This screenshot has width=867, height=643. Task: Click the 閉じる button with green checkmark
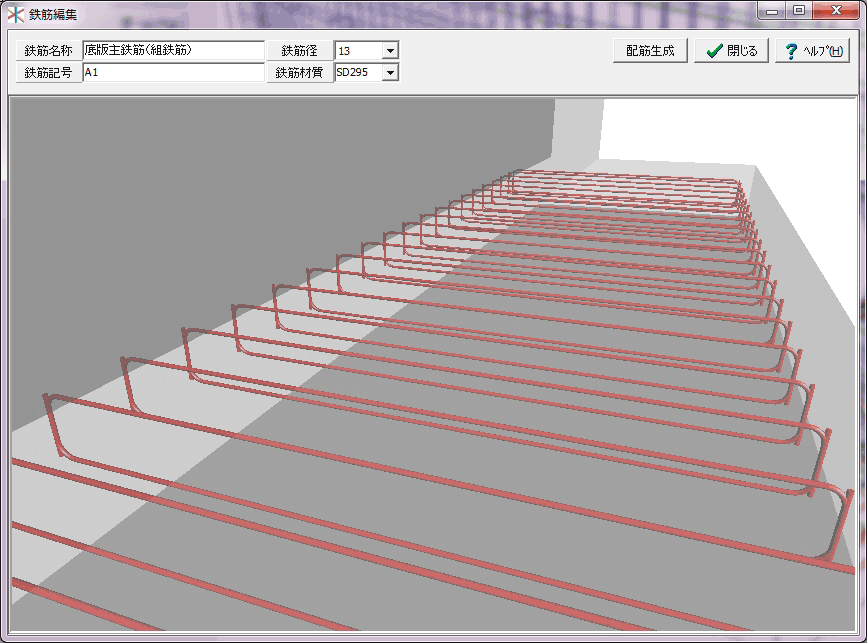[x=732, y=51]
